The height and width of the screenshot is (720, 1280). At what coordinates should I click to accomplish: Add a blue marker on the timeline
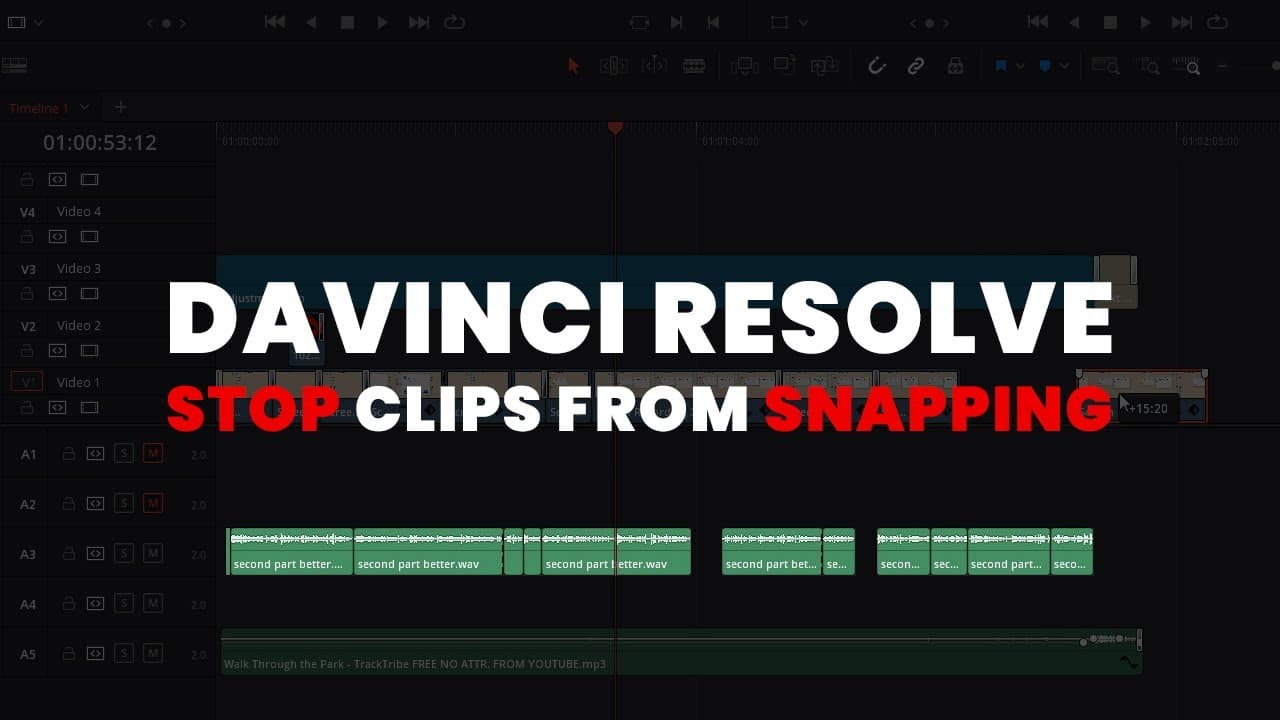click(x=1045, y=66)
